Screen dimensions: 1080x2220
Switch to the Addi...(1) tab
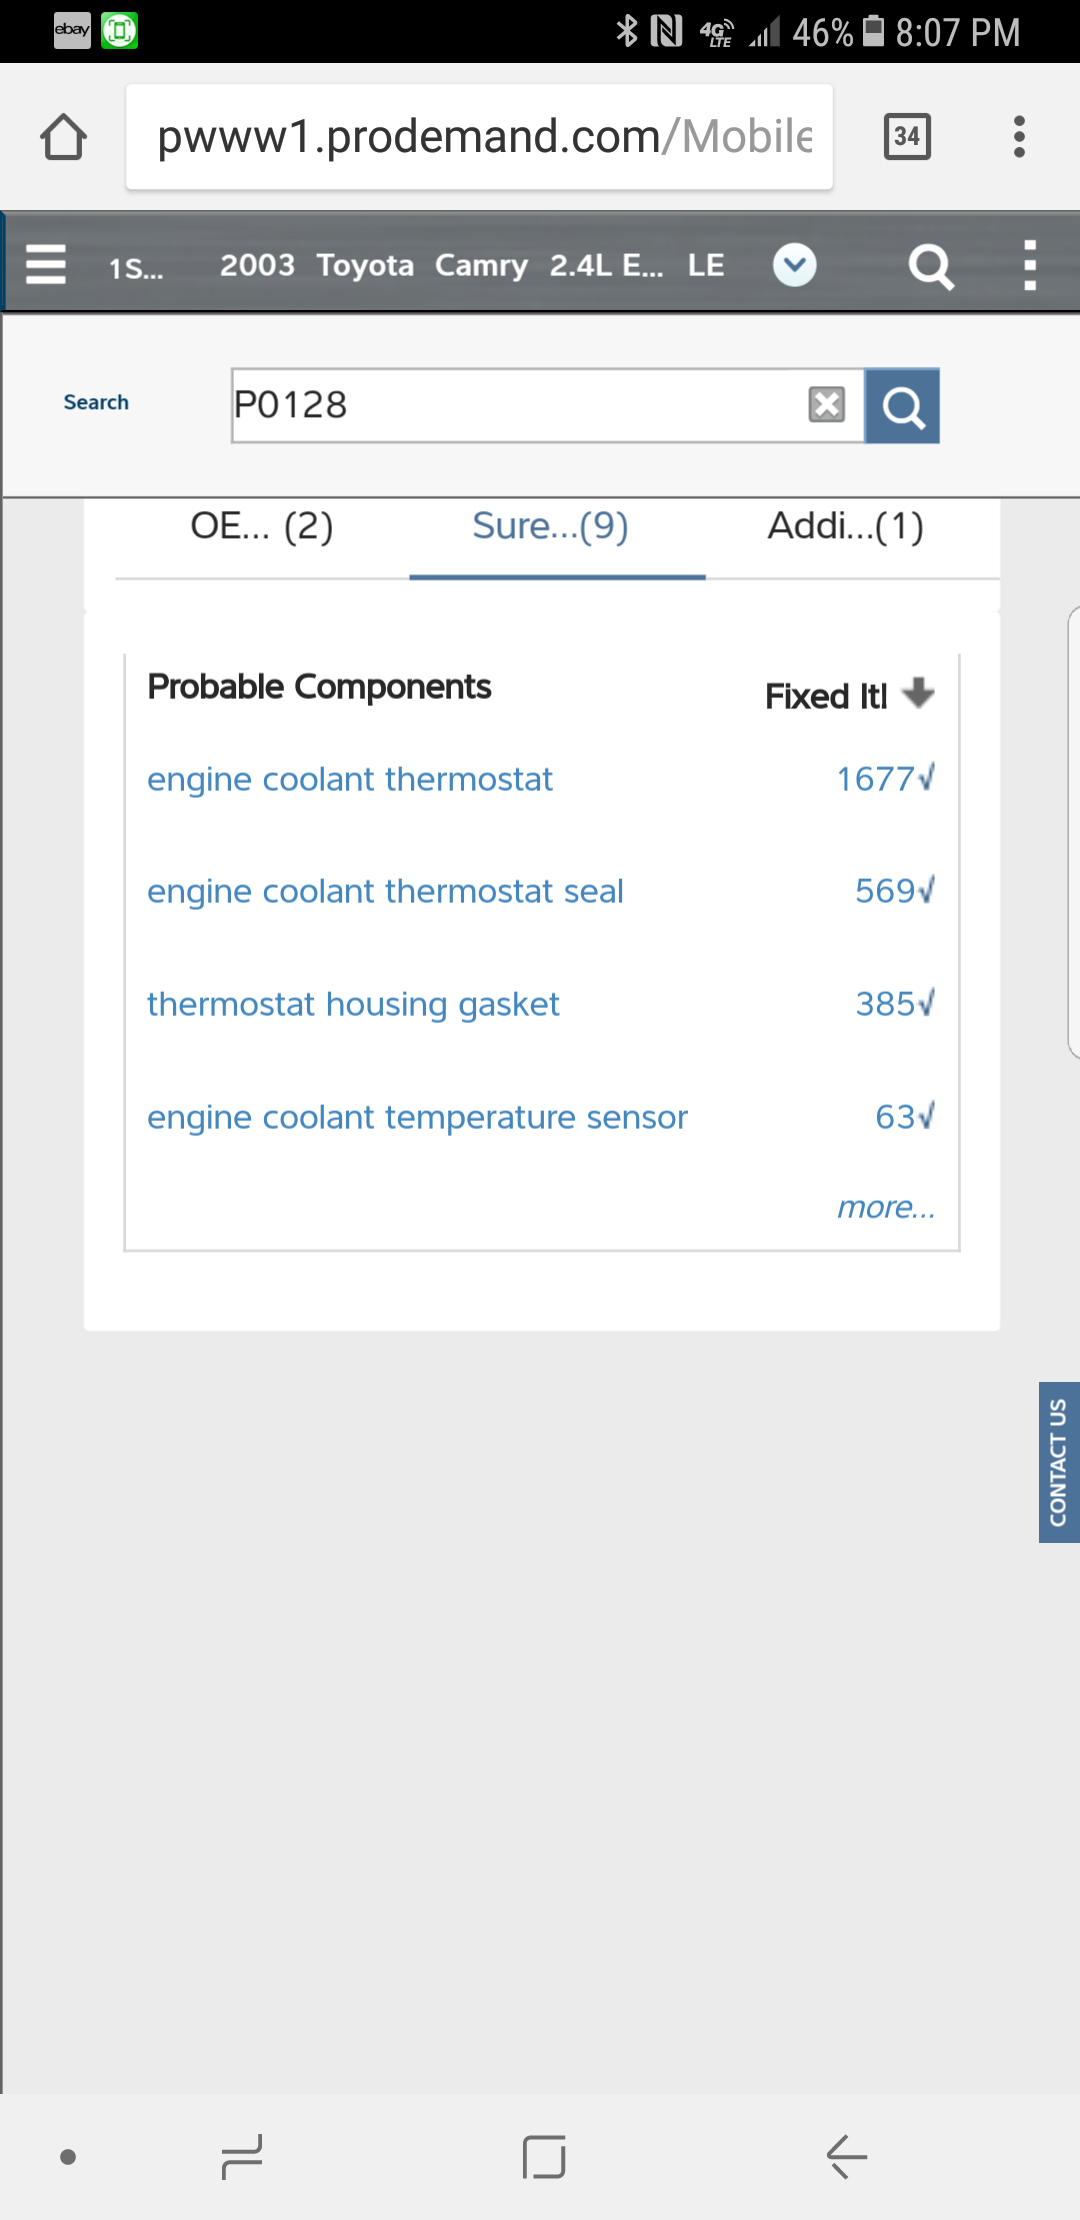tap(845, 527)
